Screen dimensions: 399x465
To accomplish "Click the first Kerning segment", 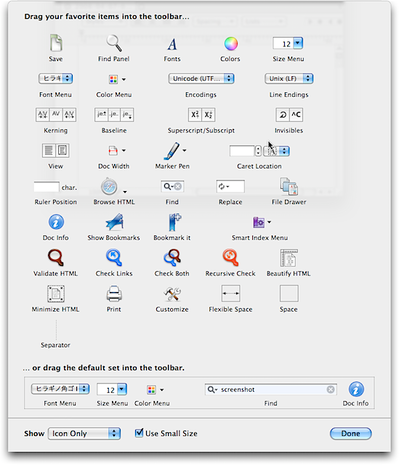I will (x=42, y=115).
